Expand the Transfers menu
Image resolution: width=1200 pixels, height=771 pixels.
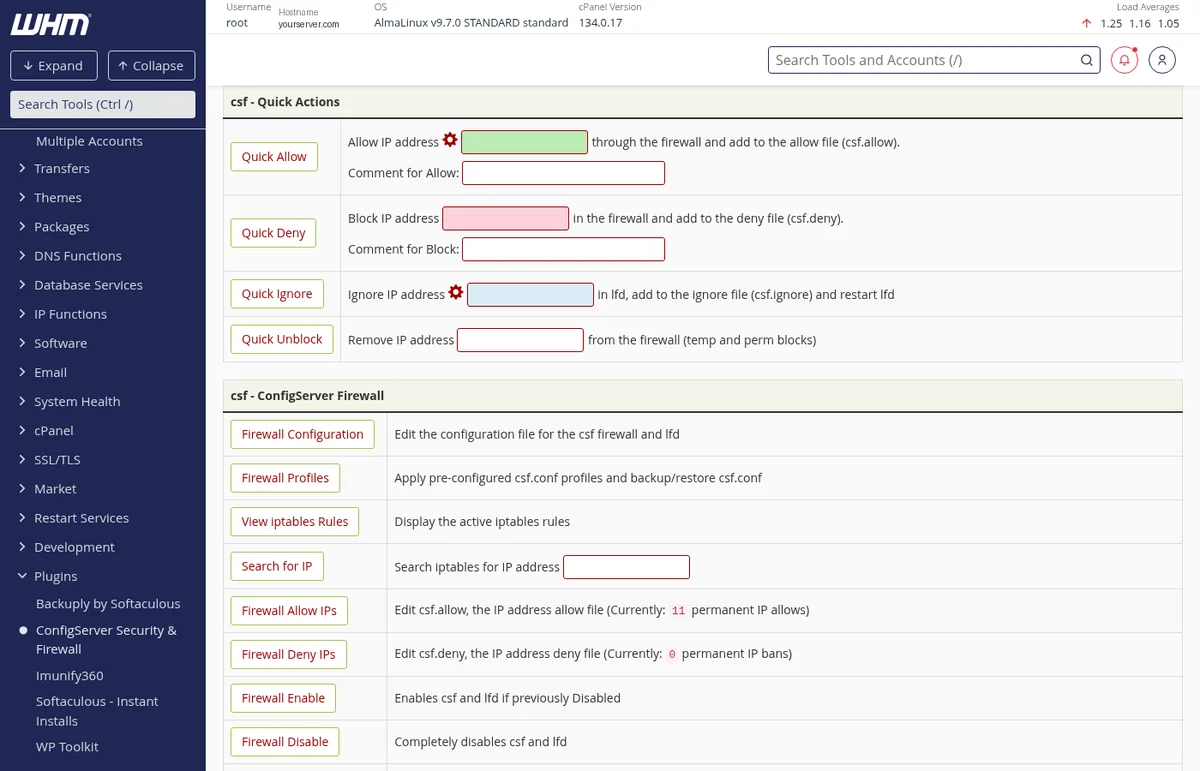62,168
